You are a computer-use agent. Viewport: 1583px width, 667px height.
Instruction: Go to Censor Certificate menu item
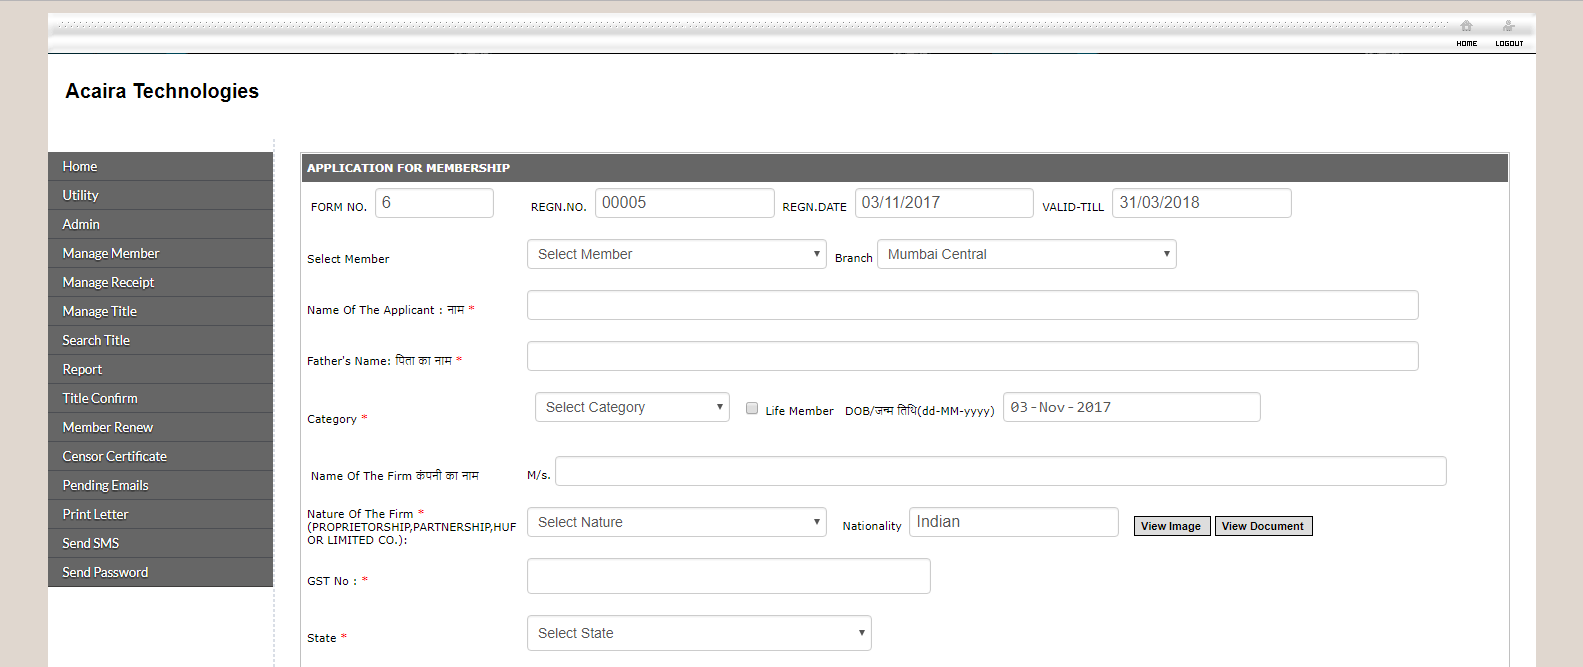coord(115,456)
